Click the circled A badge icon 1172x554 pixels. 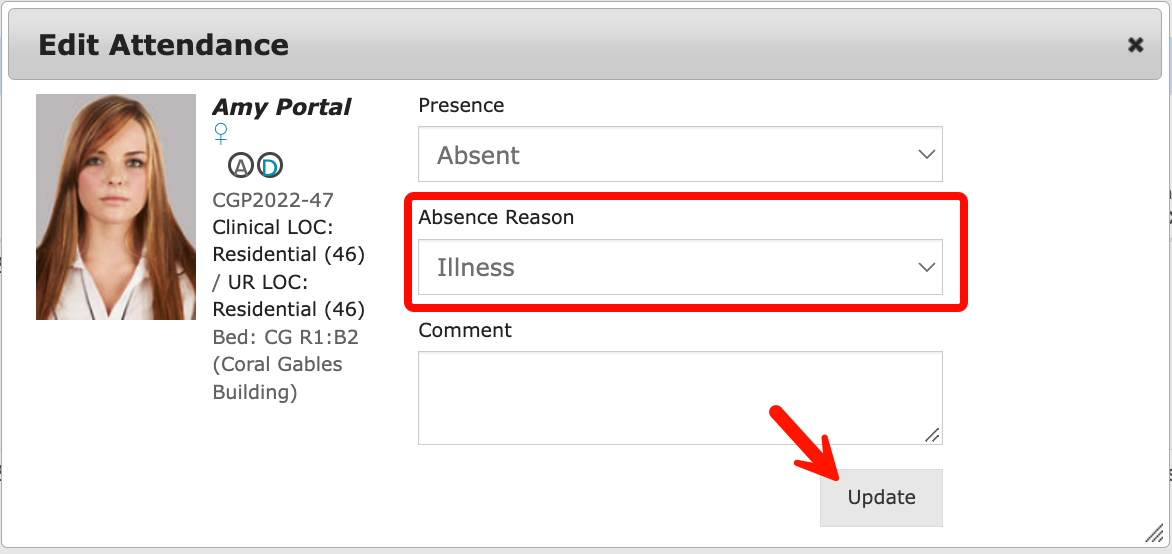coord(241,166)
